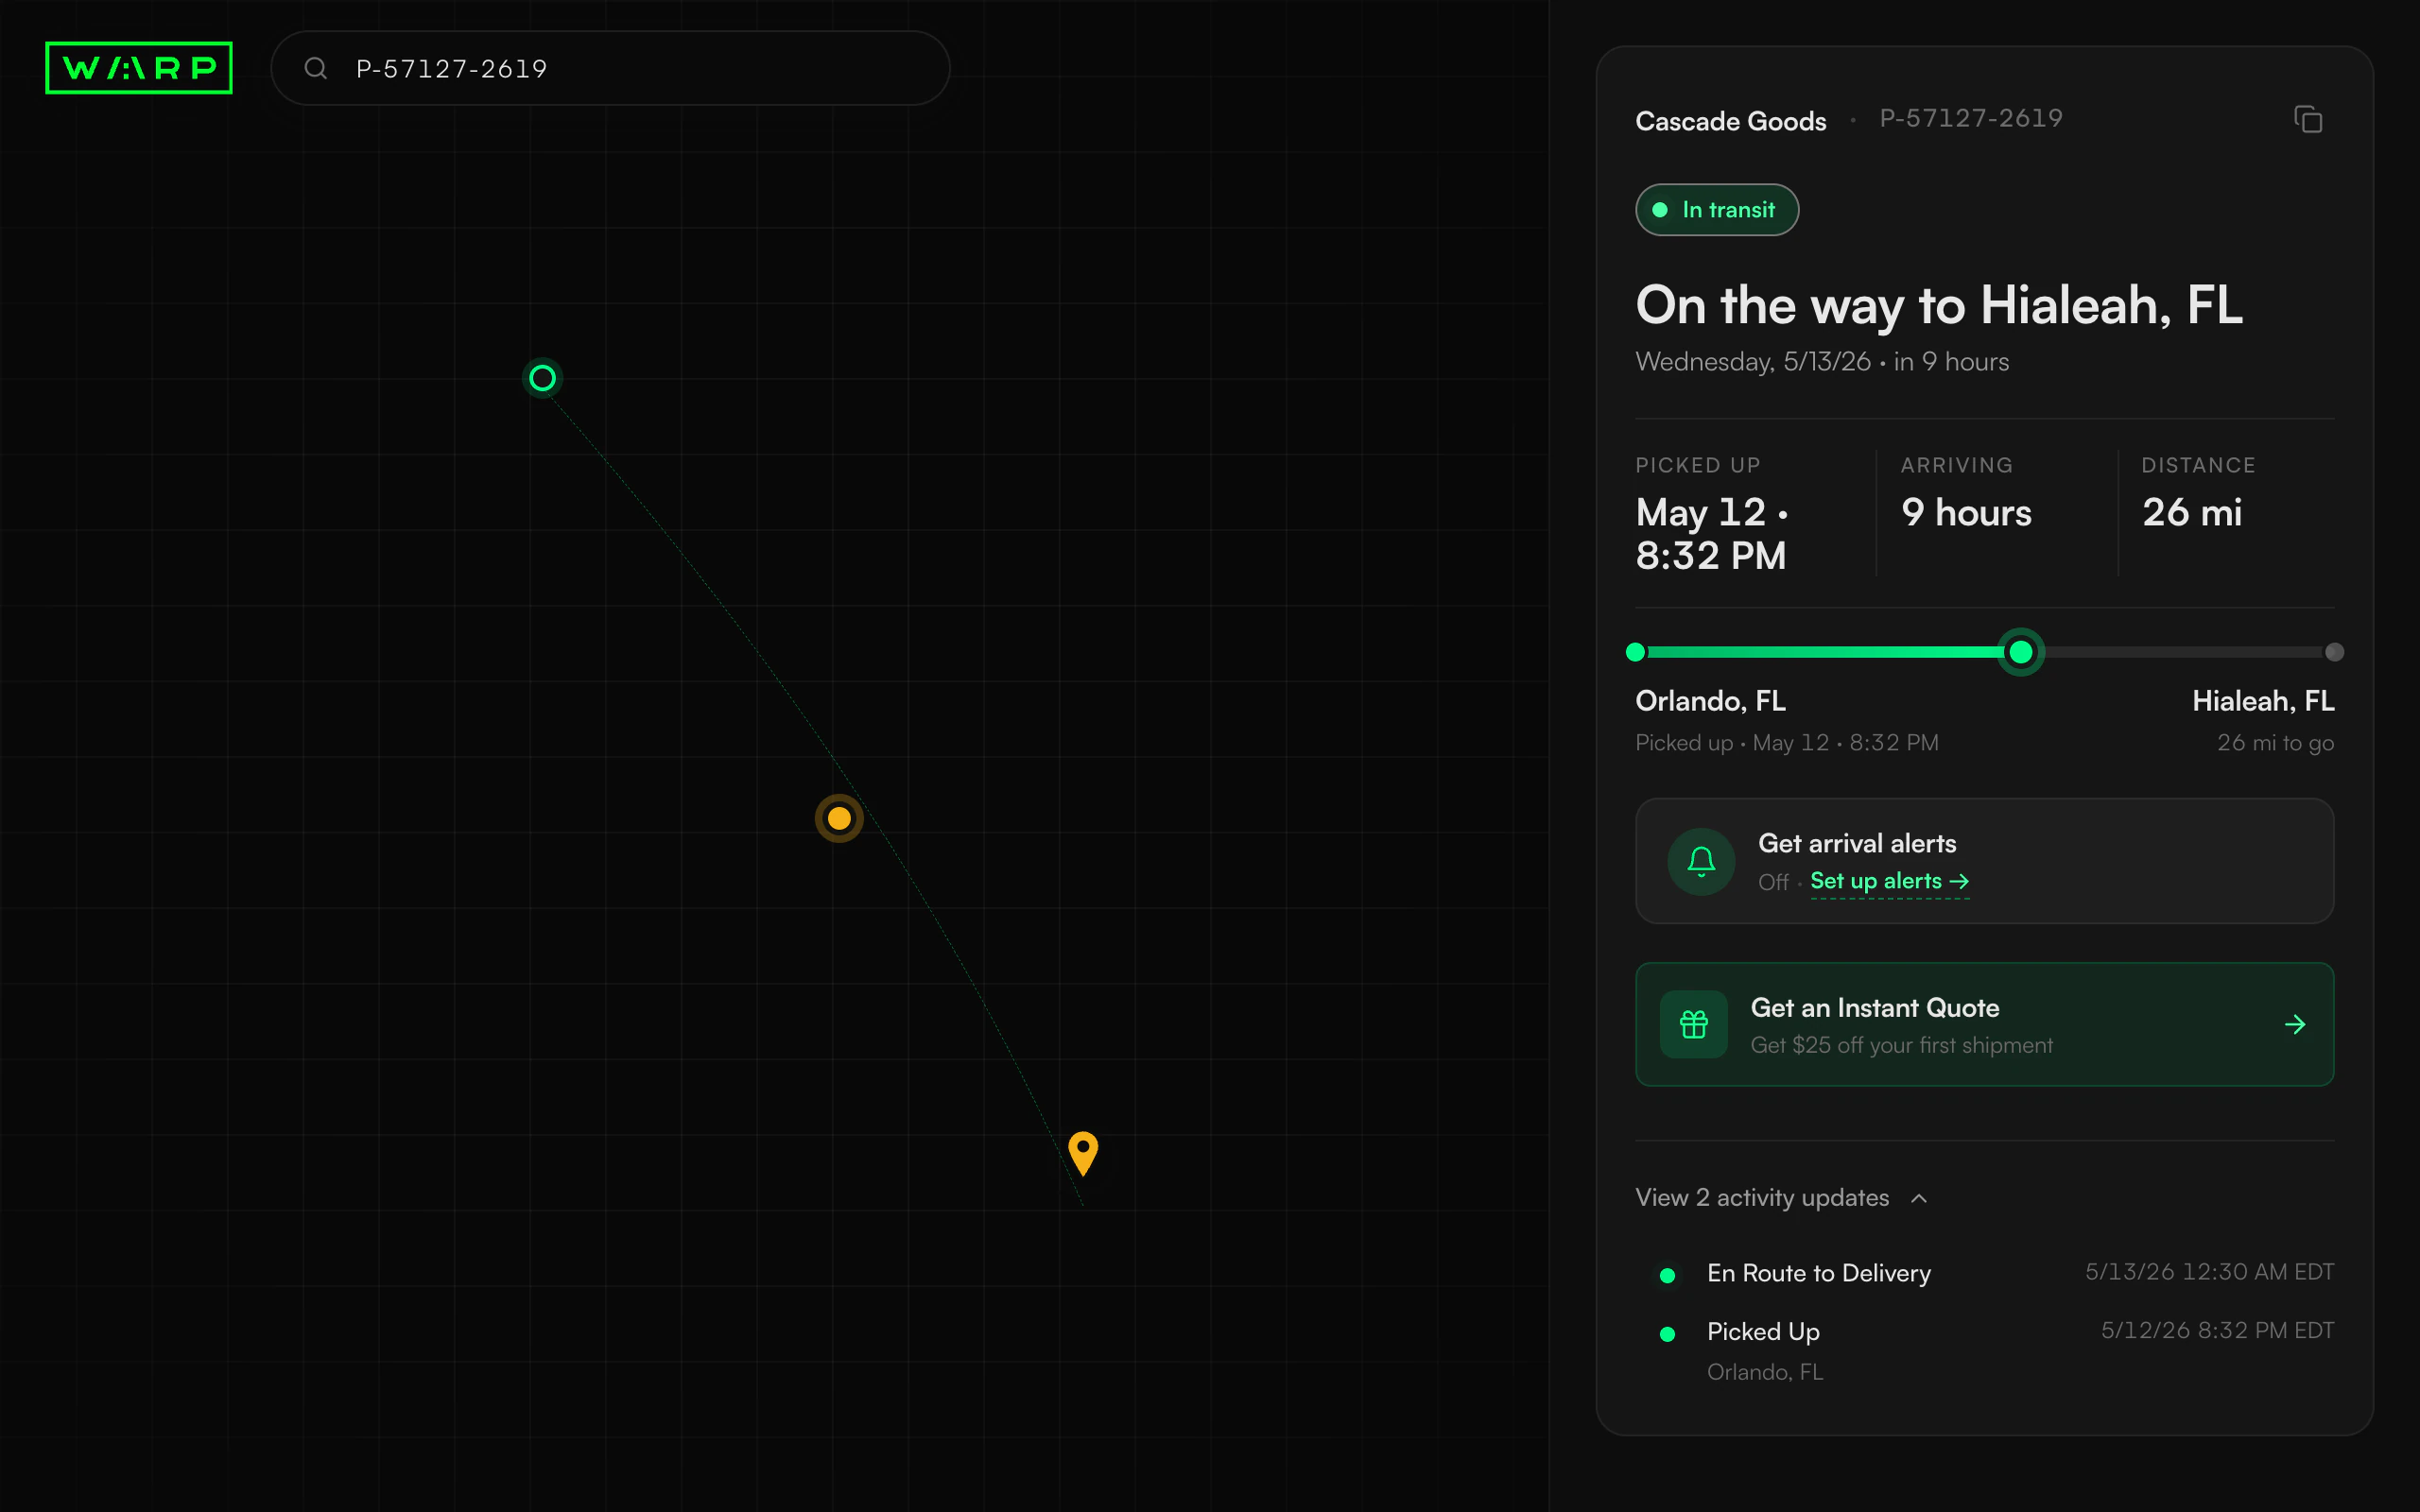Click the 'May 12 · 8:32 PM' picked up value

[x=1712, y=534]
